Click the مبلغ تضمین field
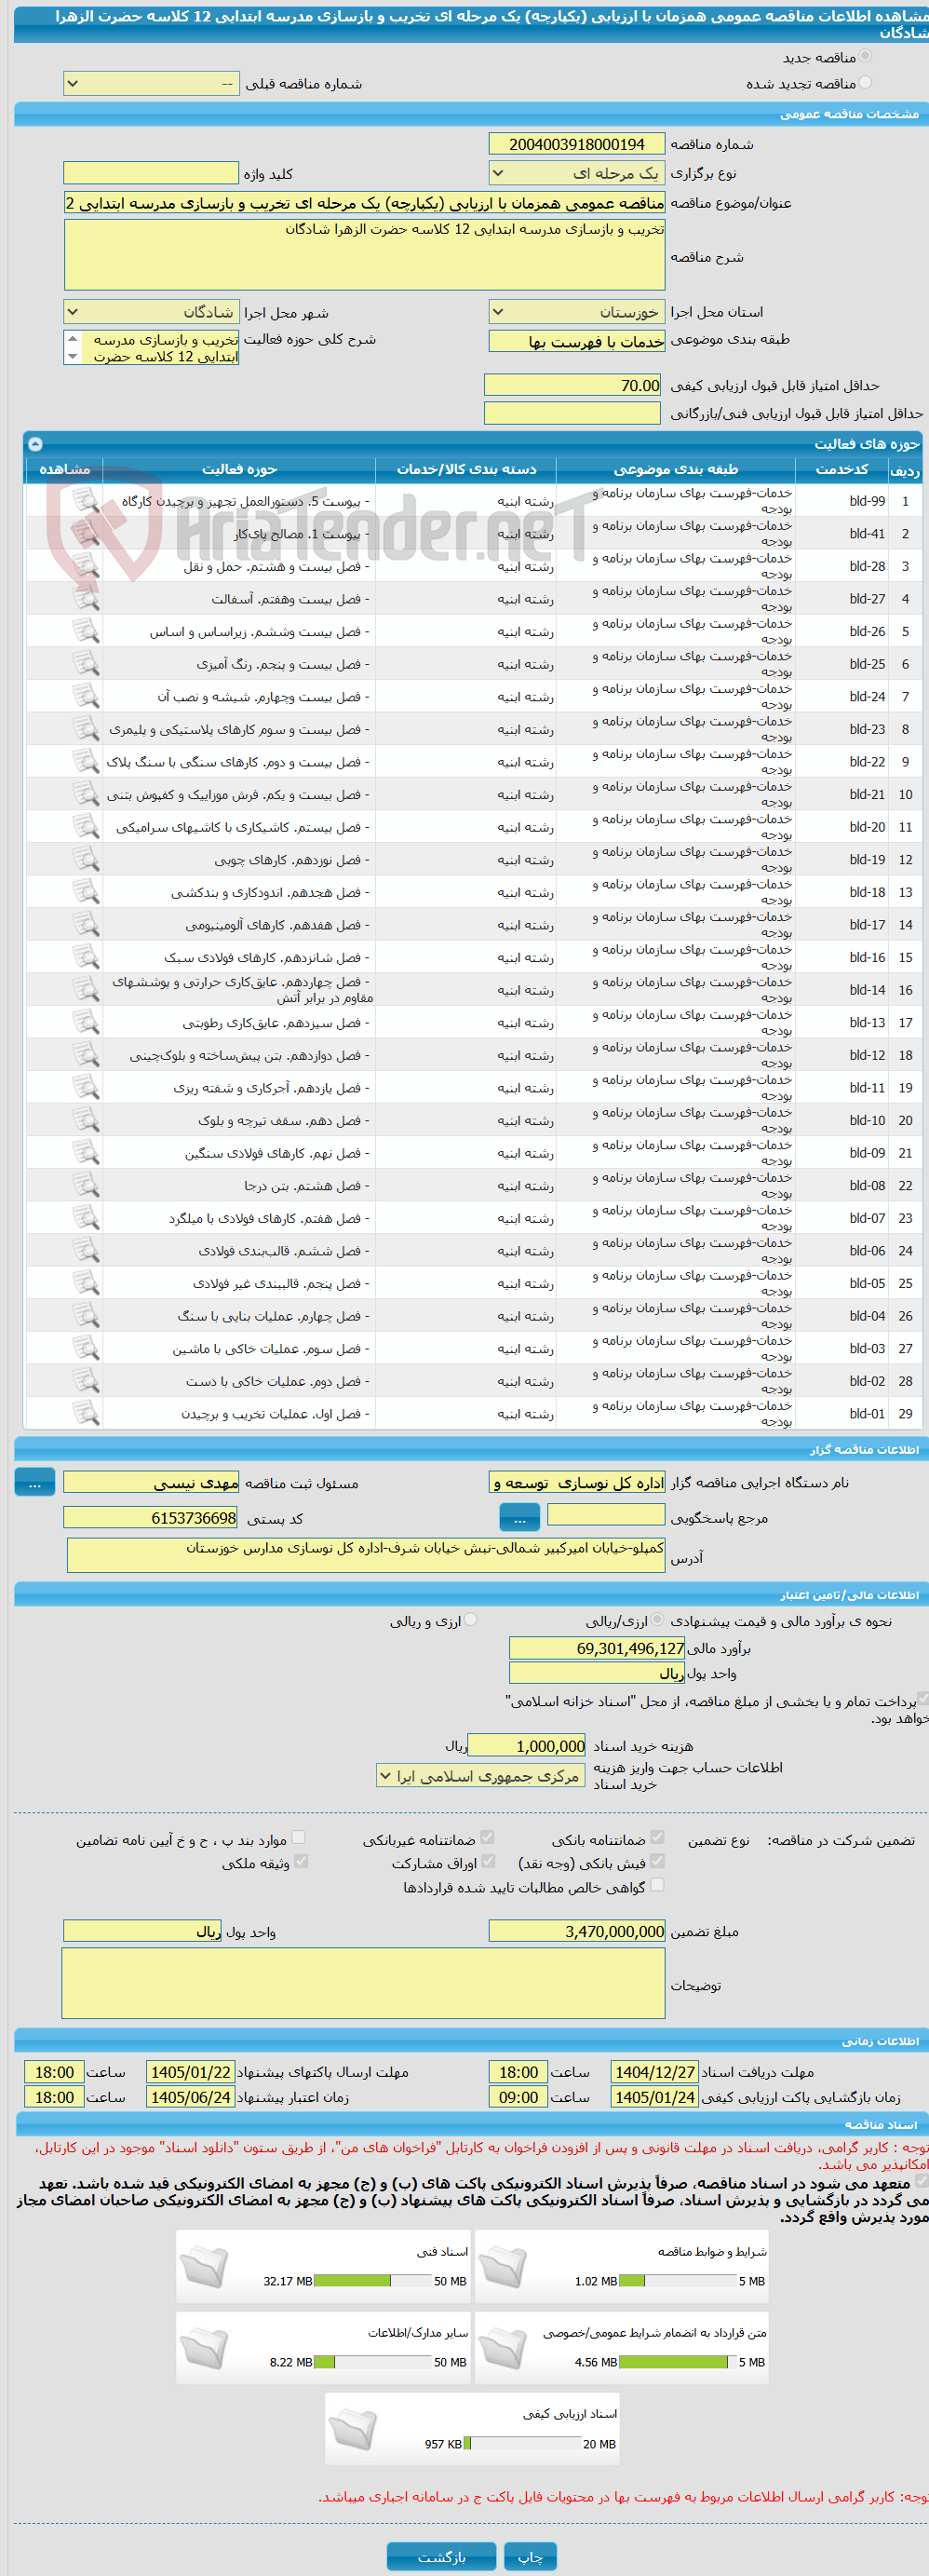Screen dimensions: 929x2576 click(577, 1931)
